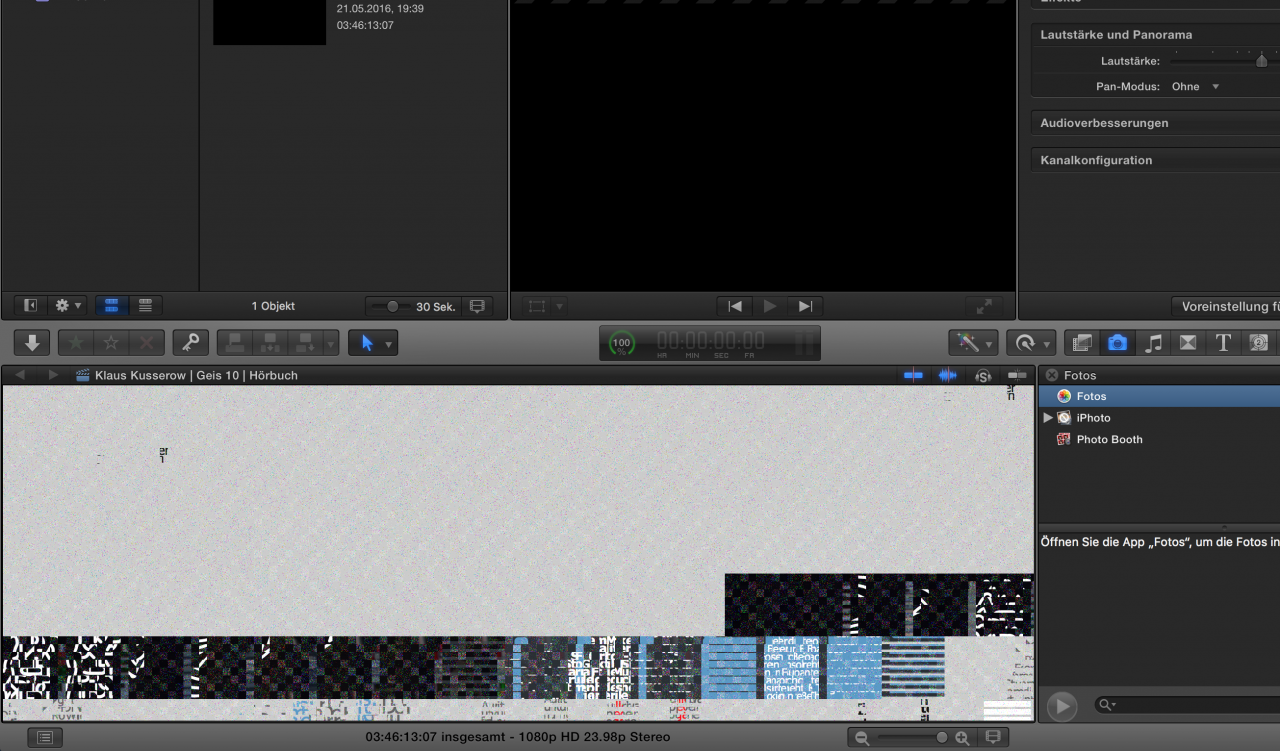Reject clip with the red X
Image resolution: width=1280 pixels, height=751 pixels.
pyautogui.click(x=147, y=343)
